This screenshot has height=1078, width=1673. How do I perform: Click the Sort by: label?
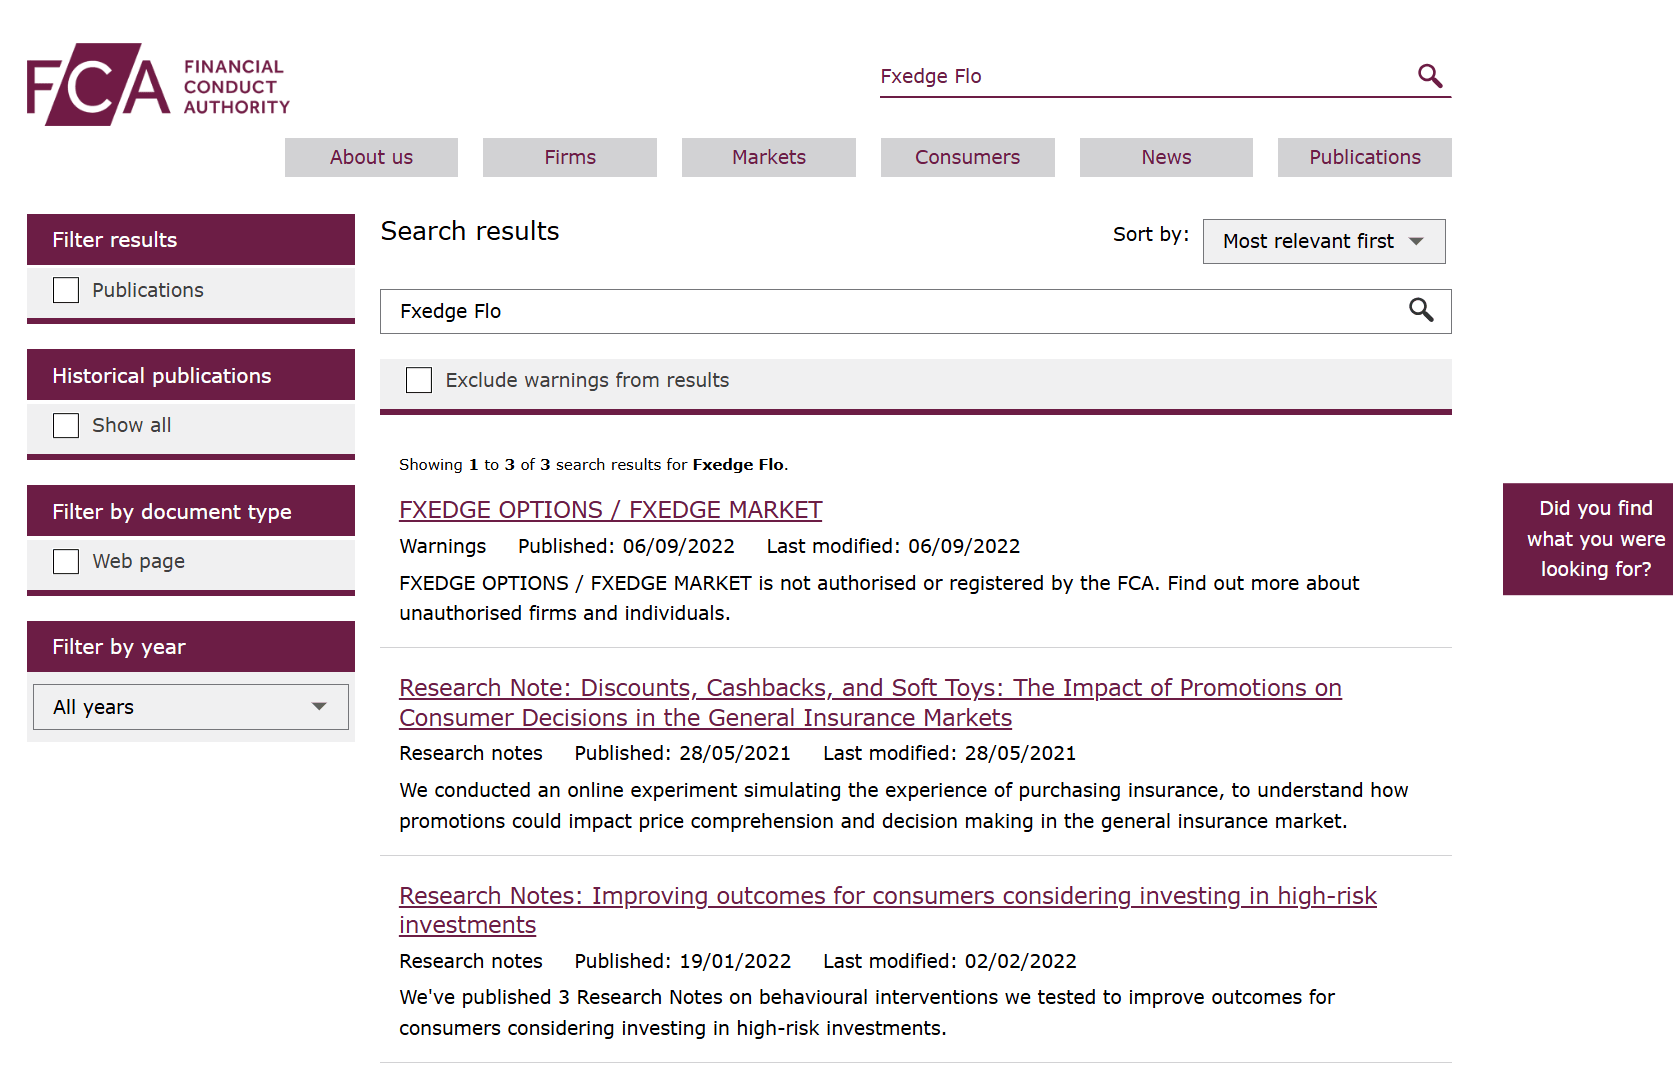point(1151,234)
